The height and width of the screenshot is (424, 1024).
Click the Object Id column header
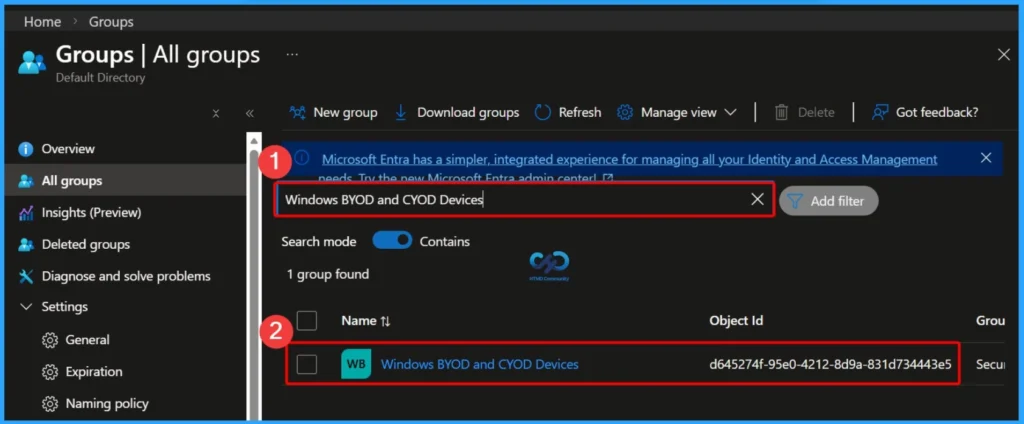point(736,321)
